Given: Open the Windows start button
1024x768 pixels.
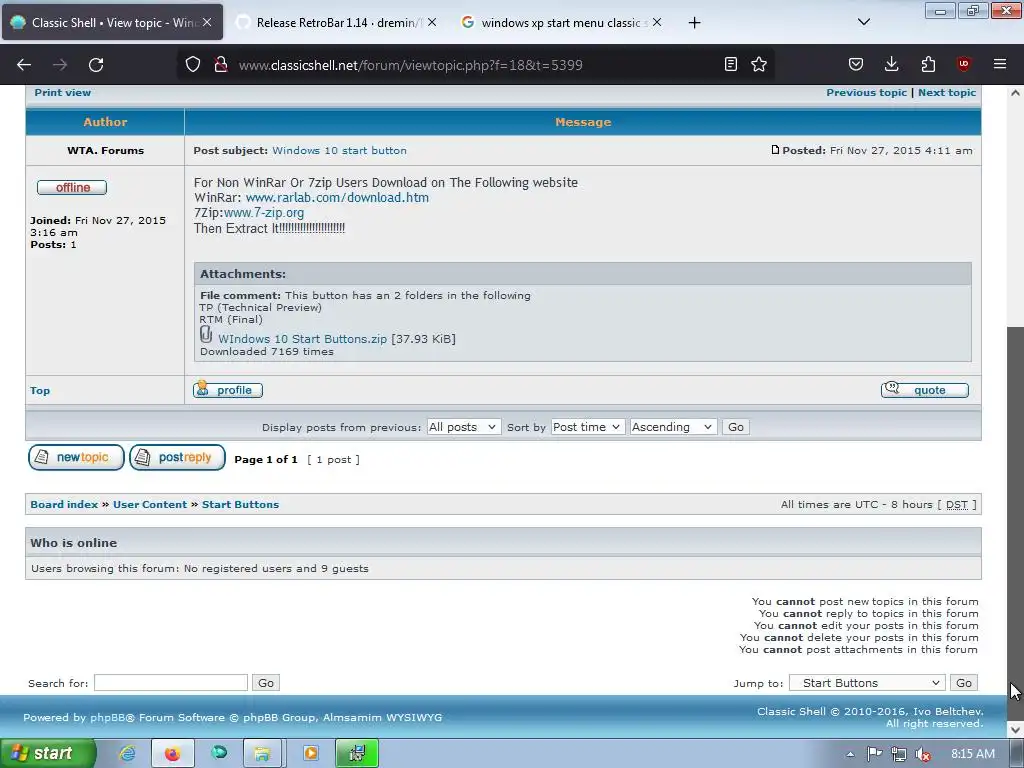Looking at the screenshot, I should 48,754.
